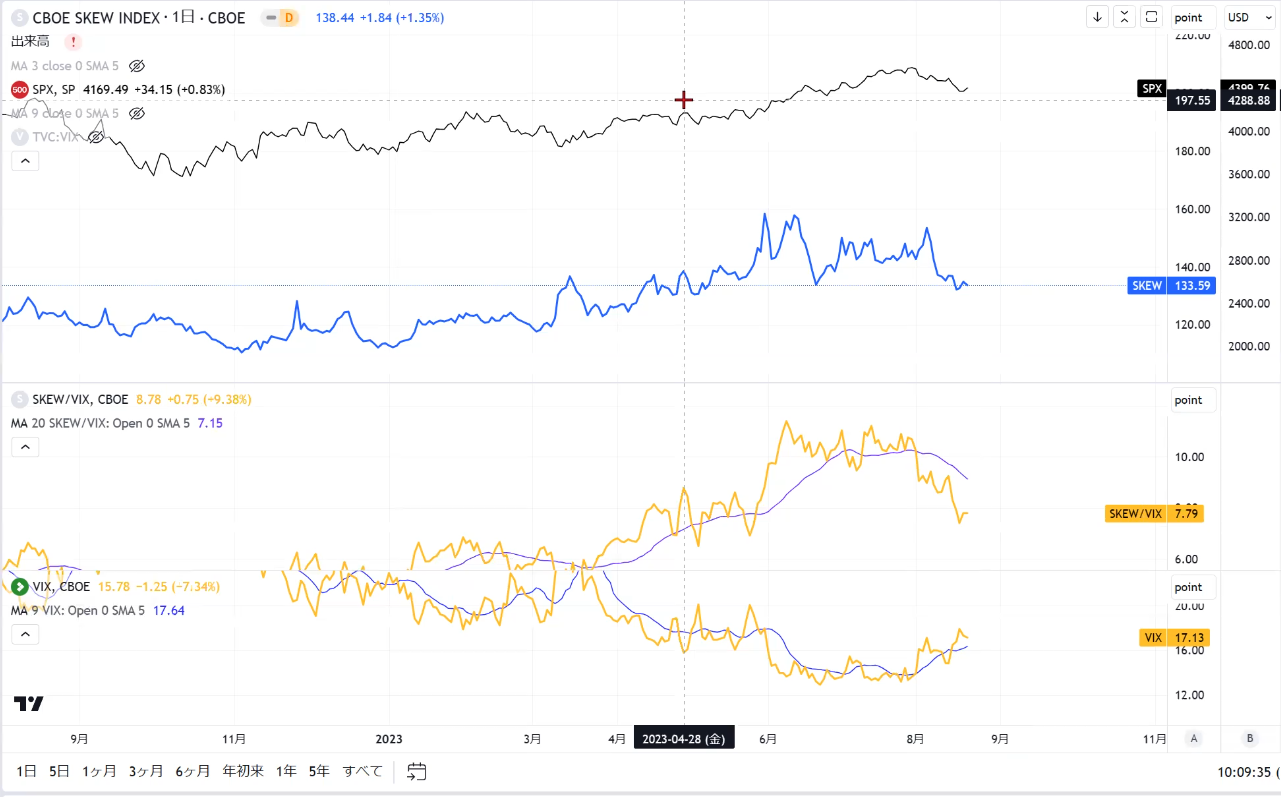The height and width of the screenshot is (797, 1281).
Task: Collapse the SKEW/VIX pane legend
Action: pyautogui.click(x=25, y=447)
